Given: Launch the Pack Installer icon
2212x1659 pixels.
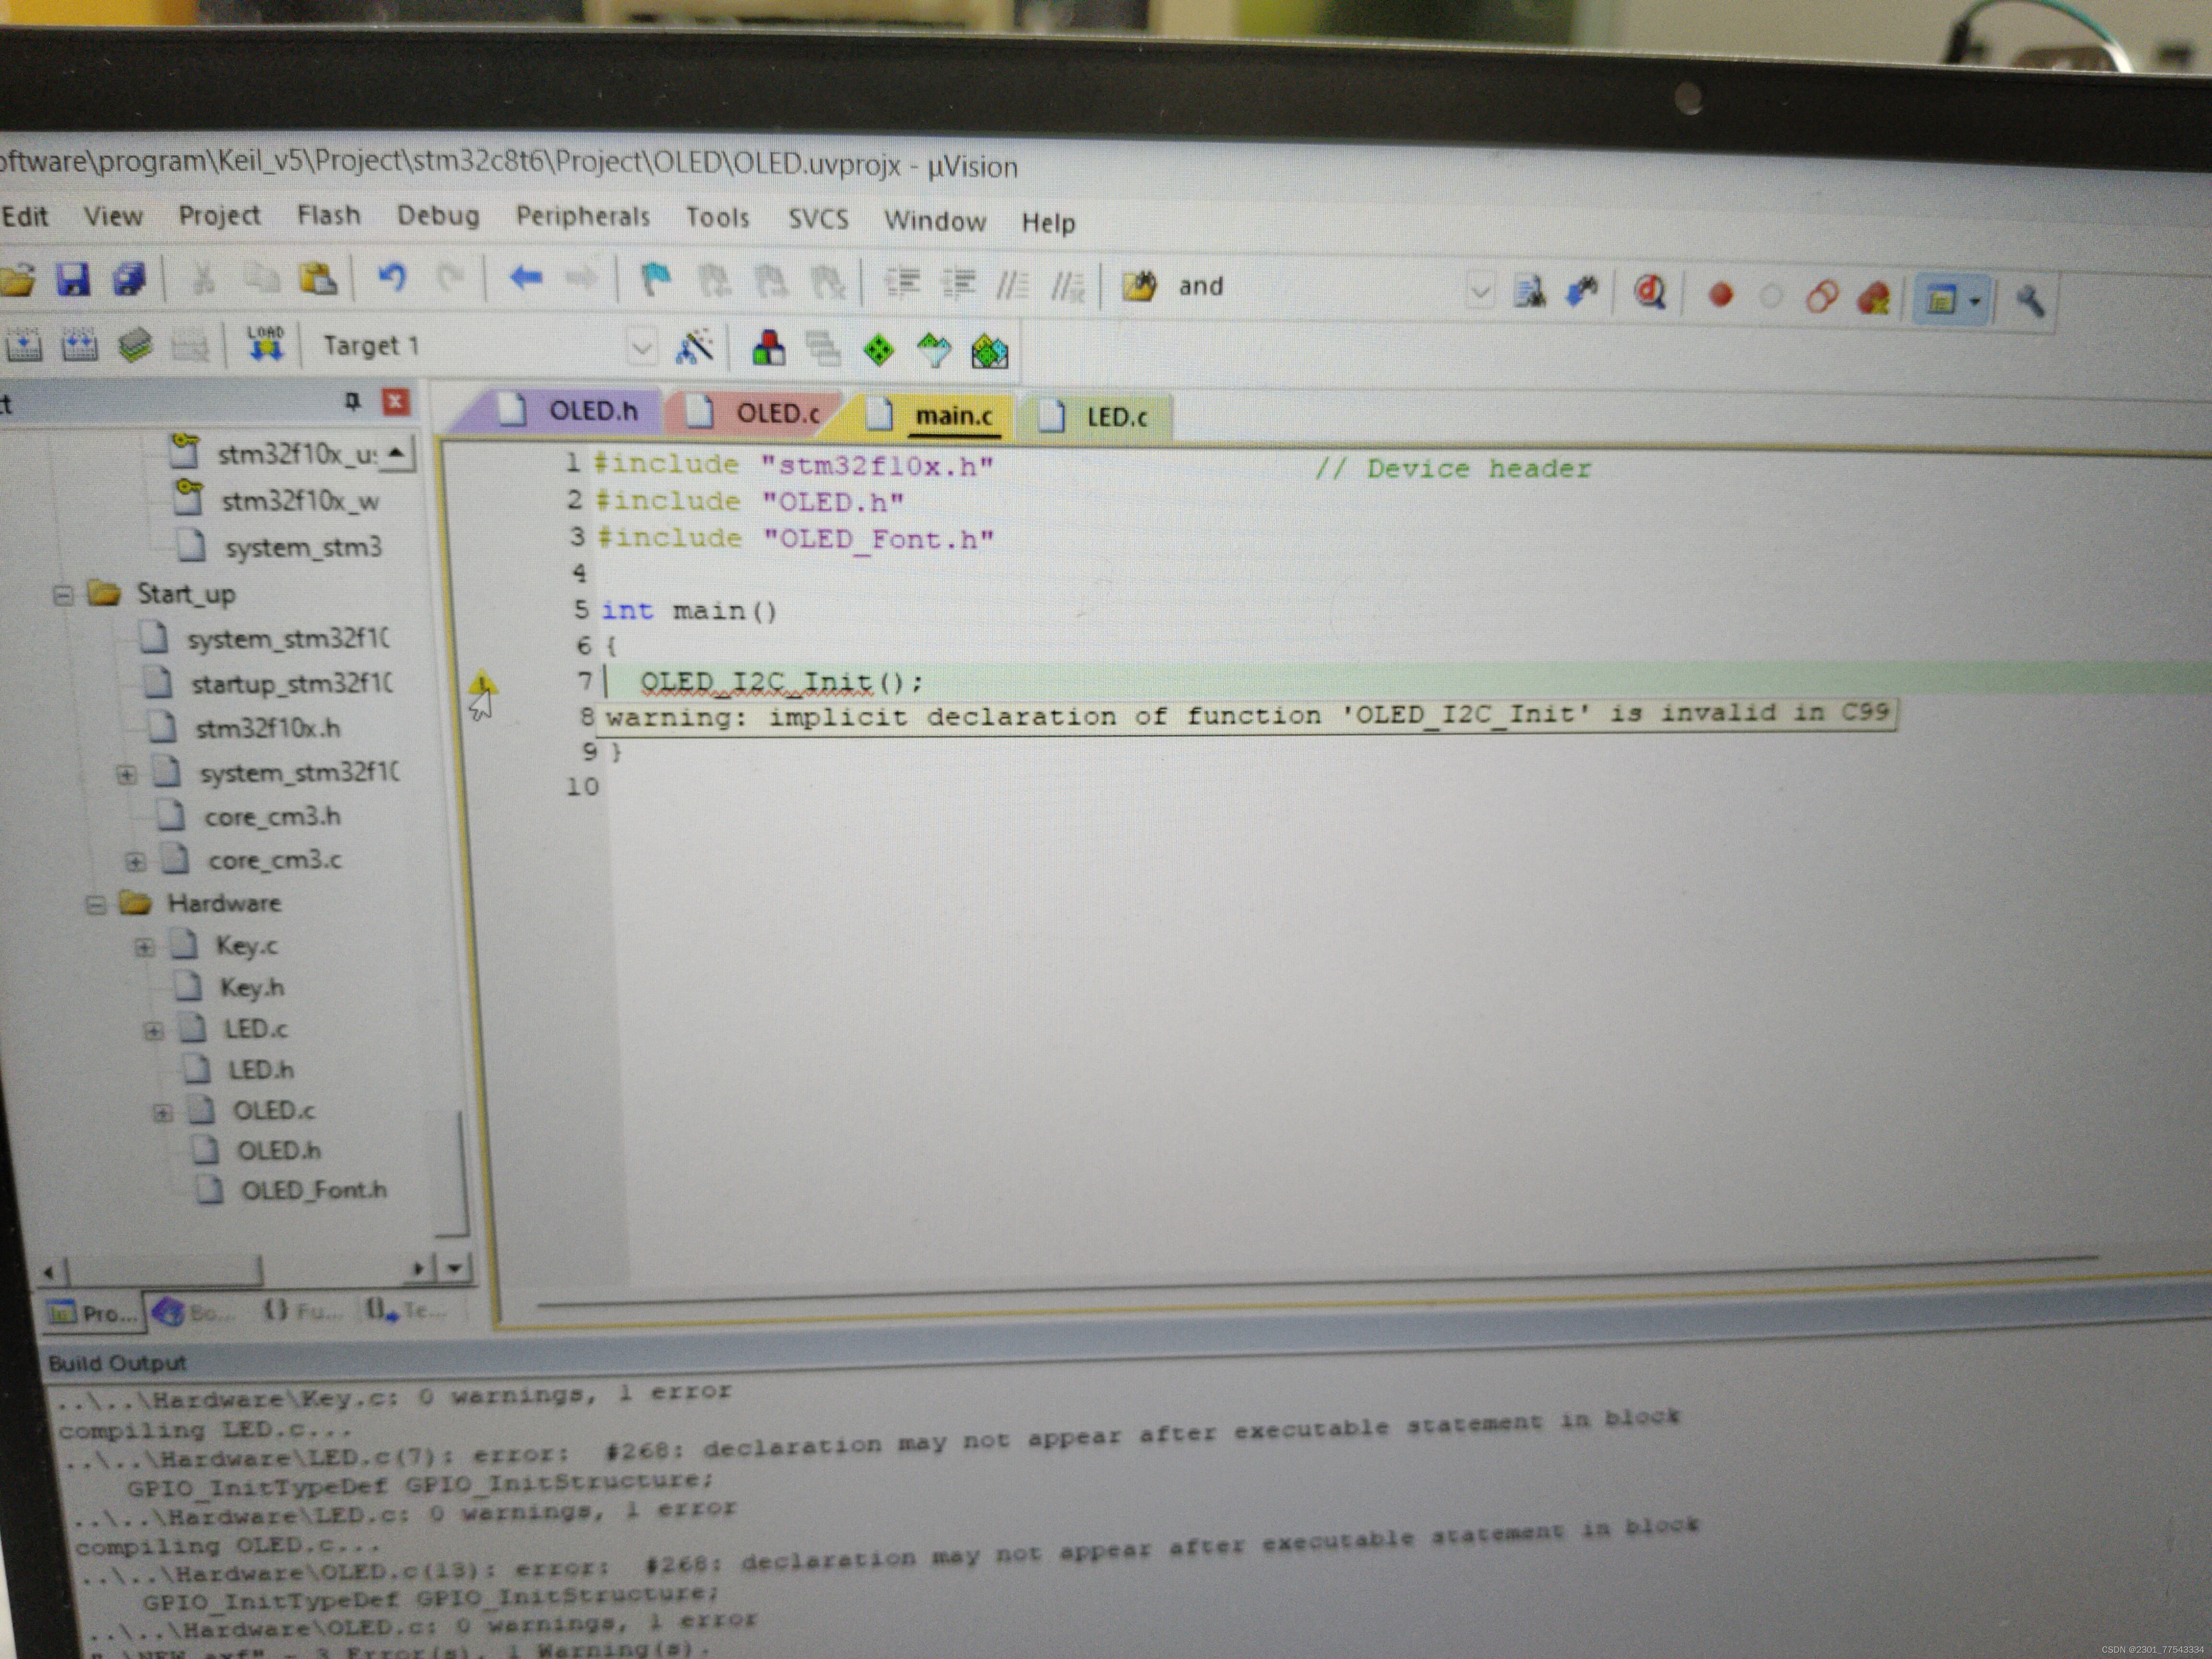Looking at the screenshot, I should pyautogui.click(x=990, y=352).
